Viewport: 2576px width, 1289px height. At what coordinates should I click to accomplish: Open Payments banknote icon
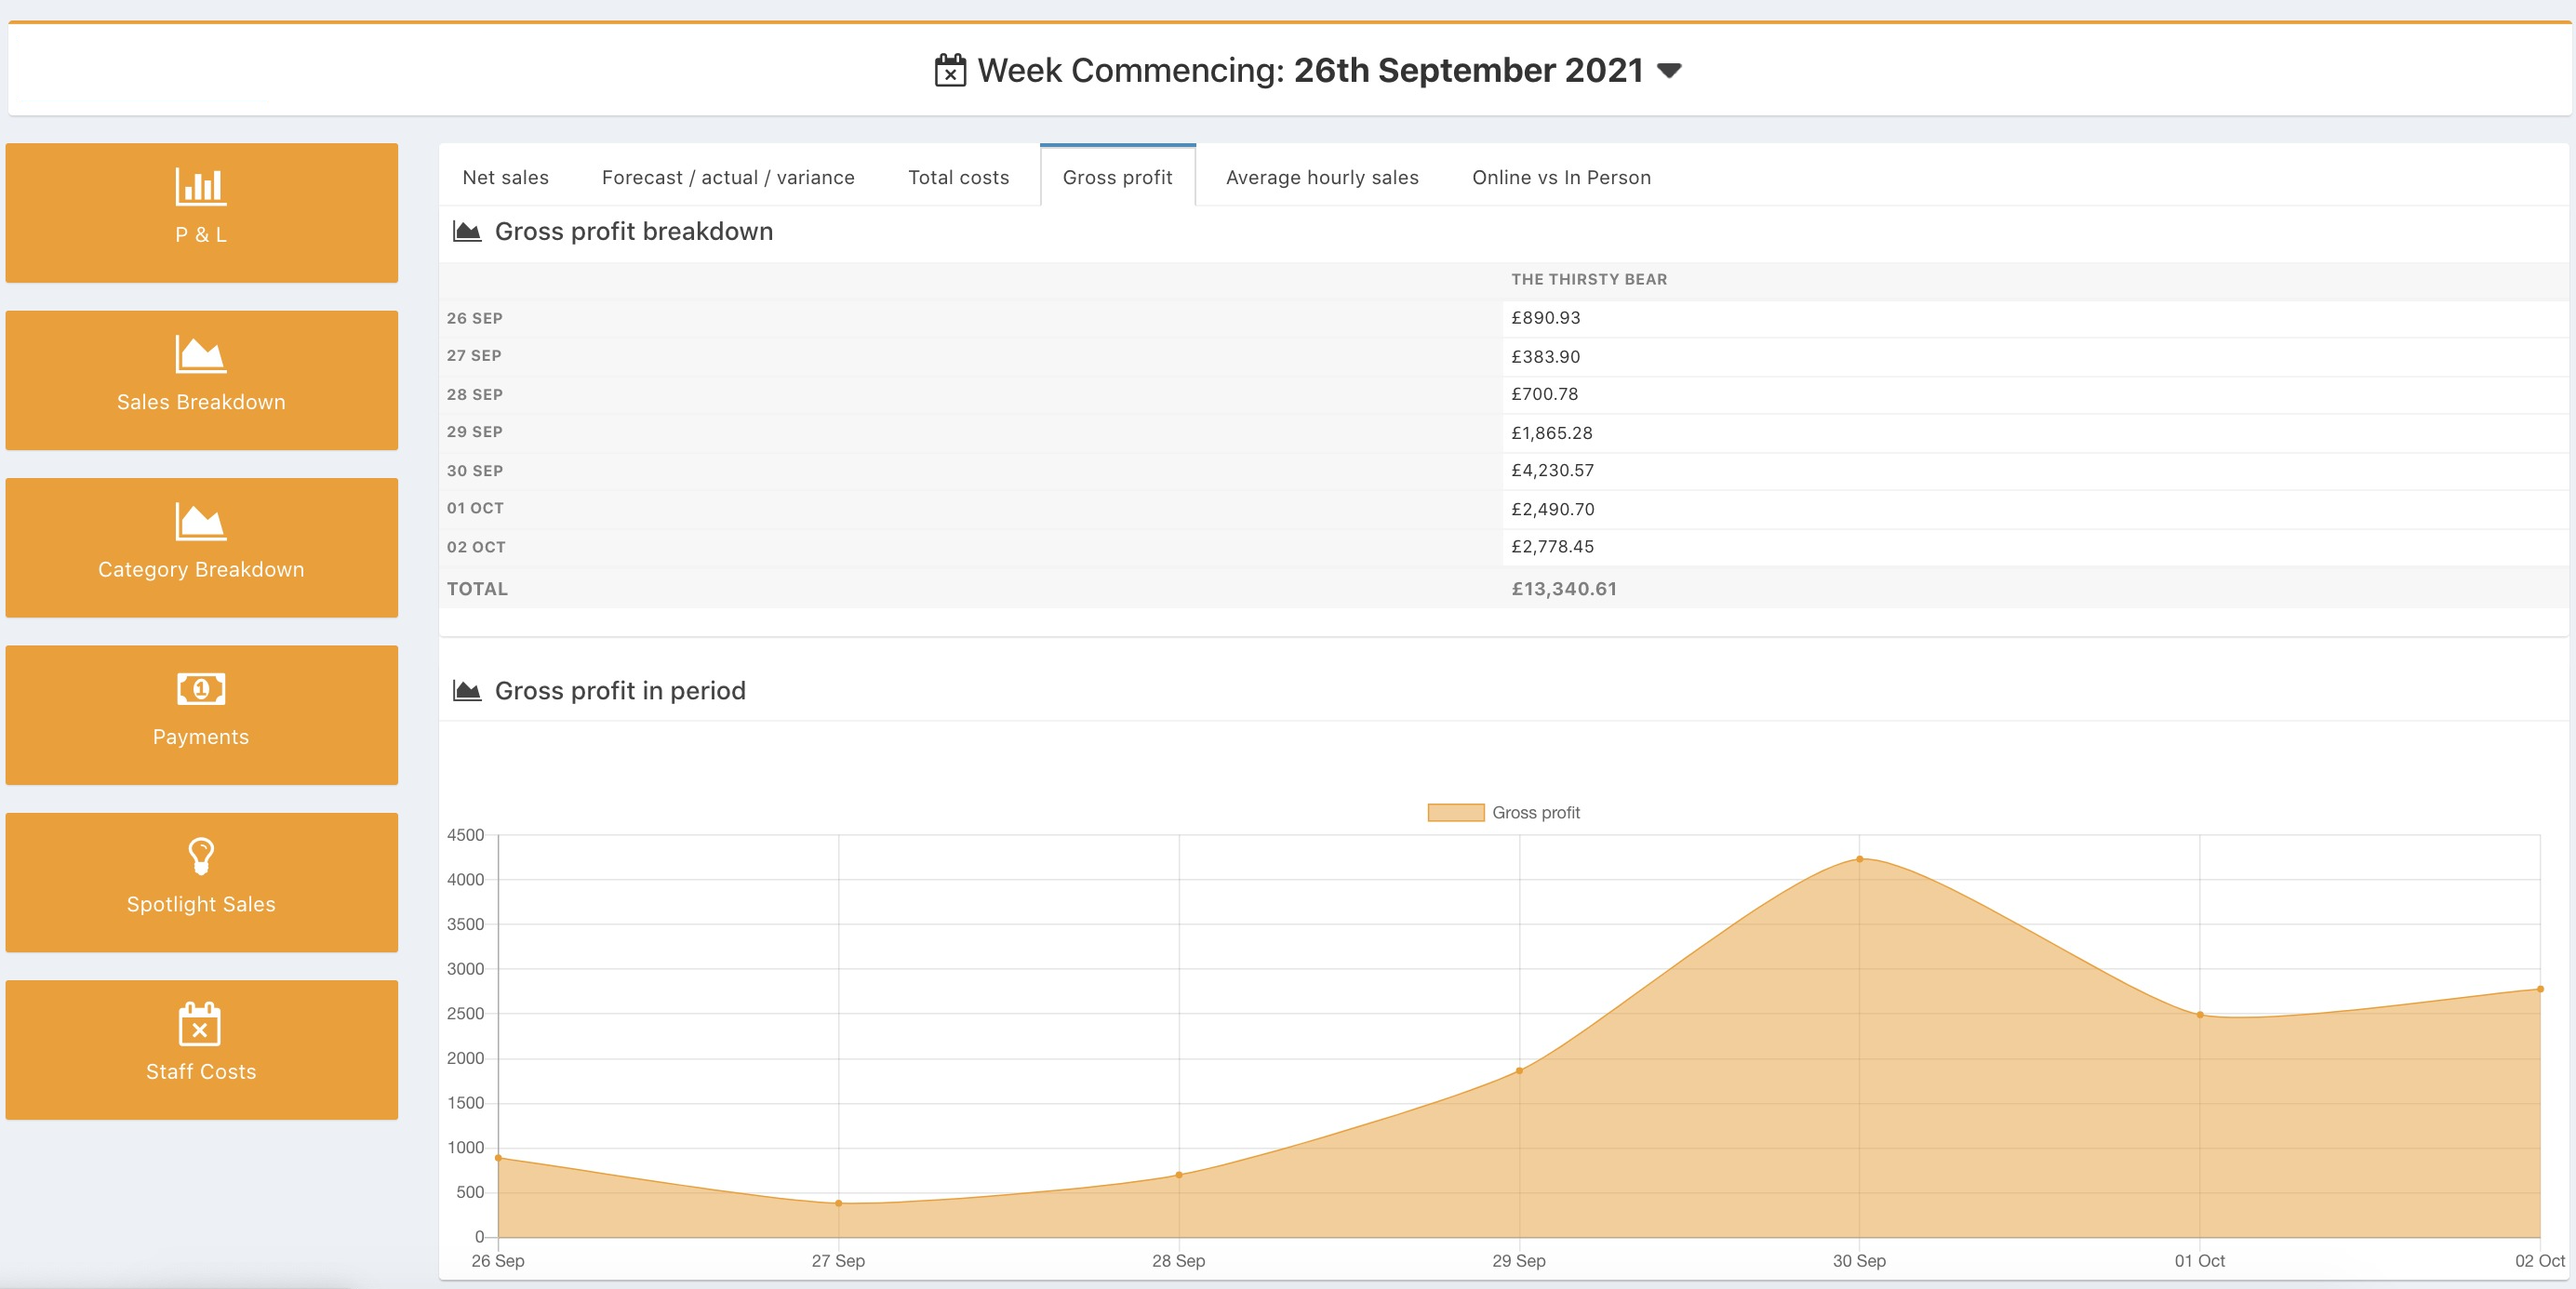[200, 689]
